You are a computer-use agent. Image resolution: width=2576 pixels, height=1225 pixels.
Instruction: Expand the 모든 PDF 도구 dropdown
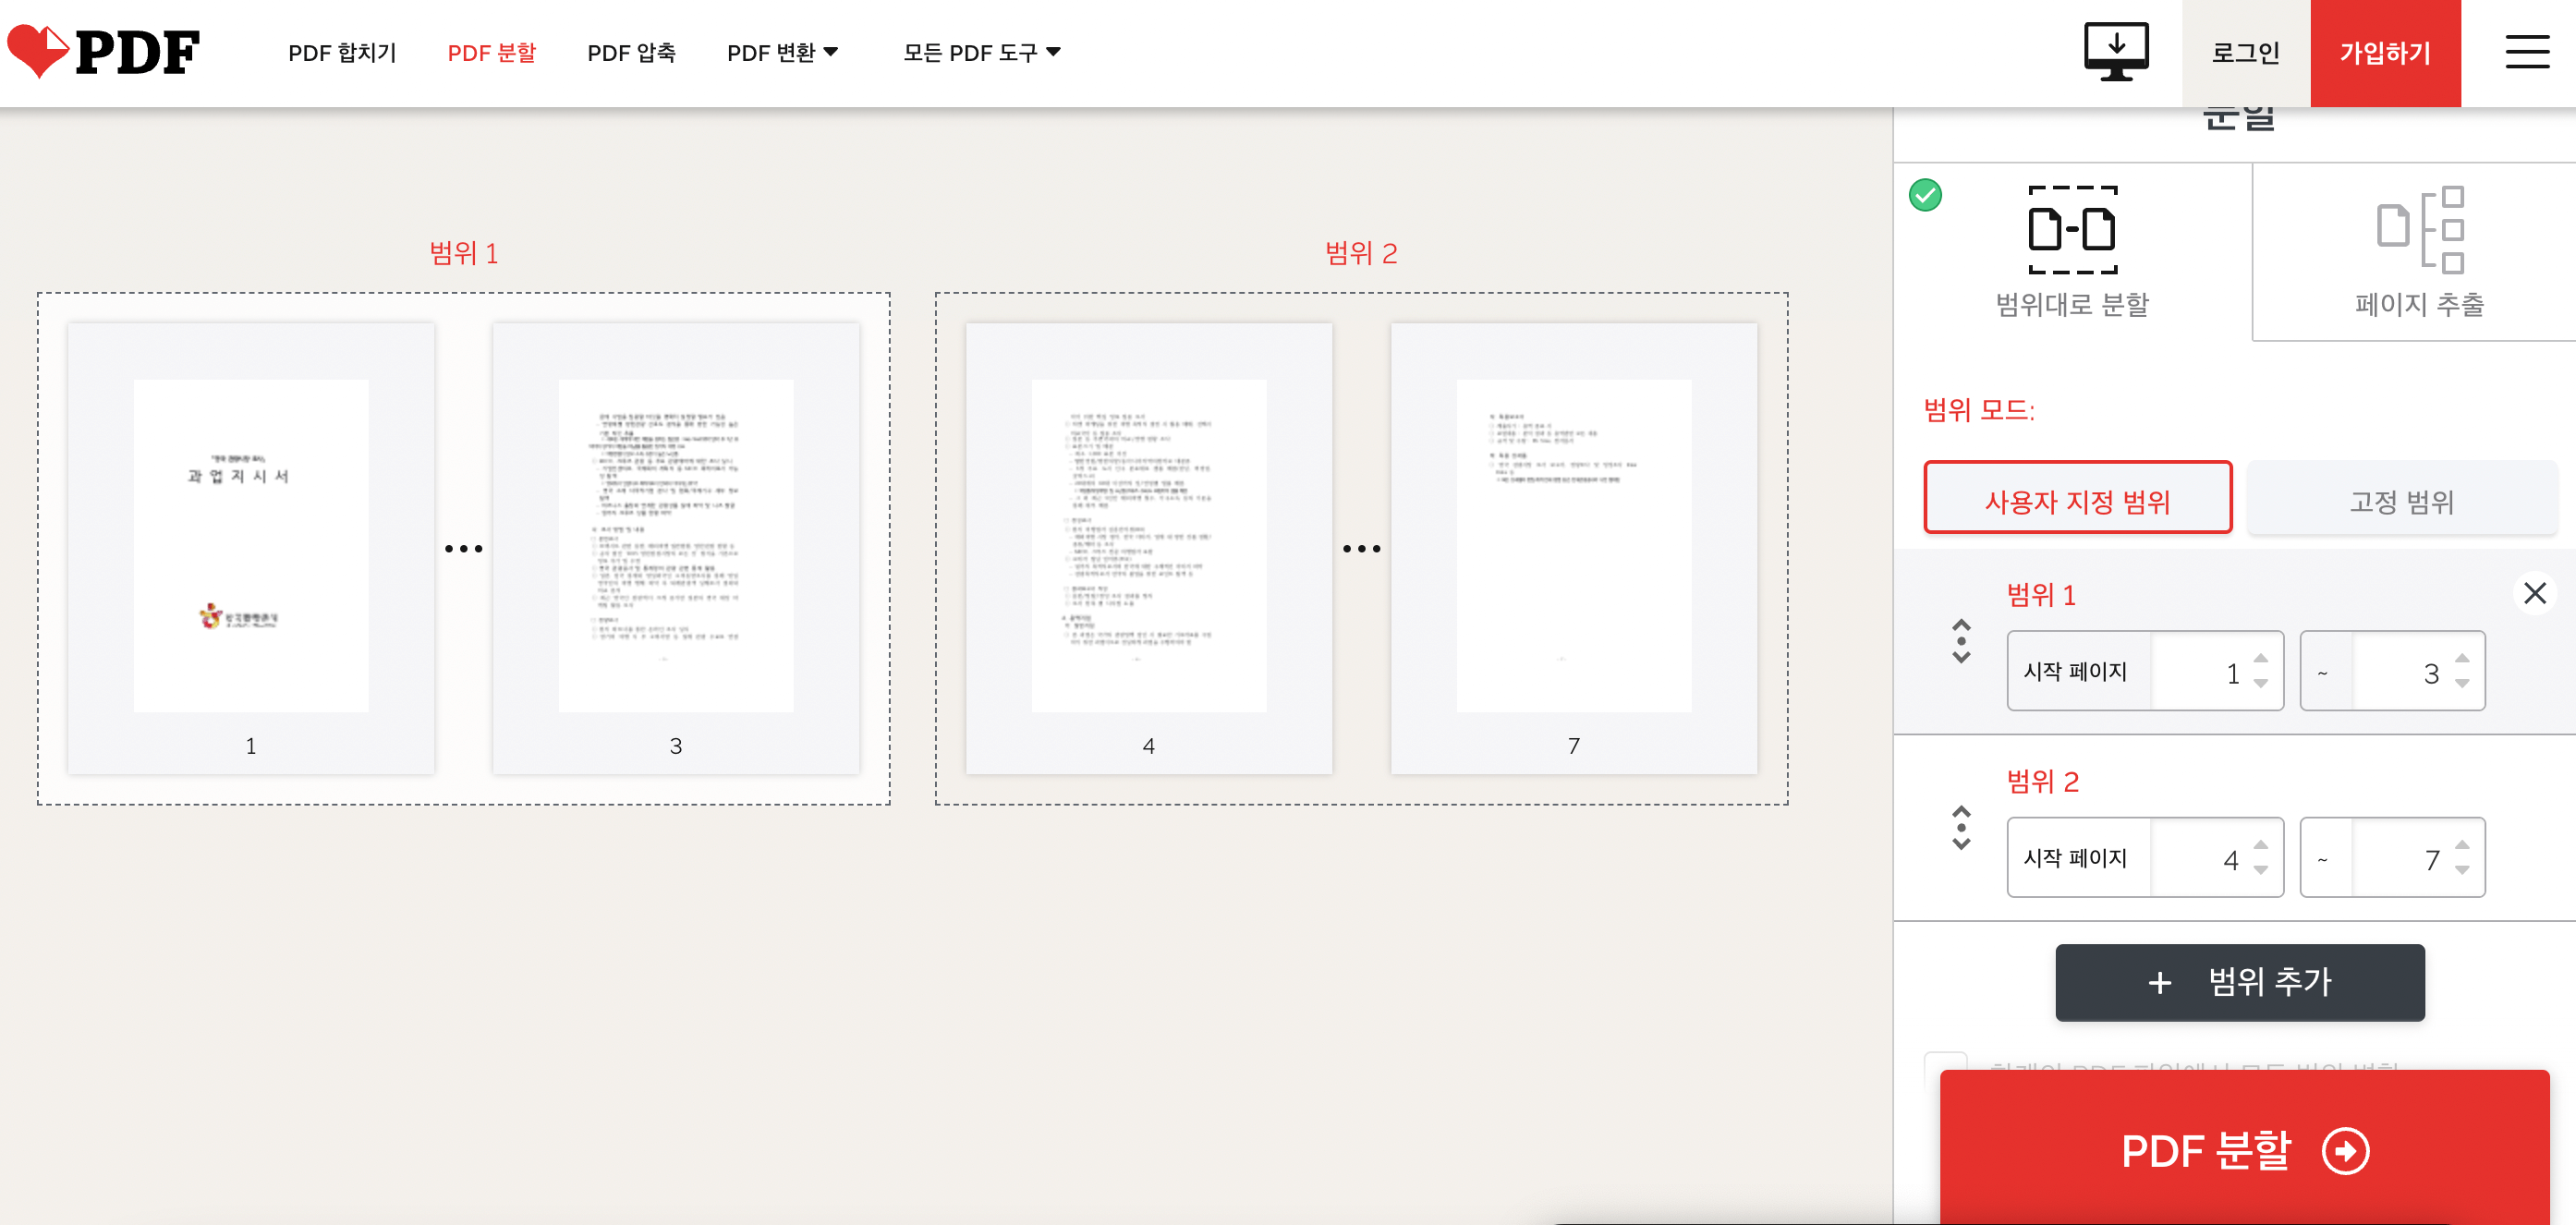coord(980,52)
